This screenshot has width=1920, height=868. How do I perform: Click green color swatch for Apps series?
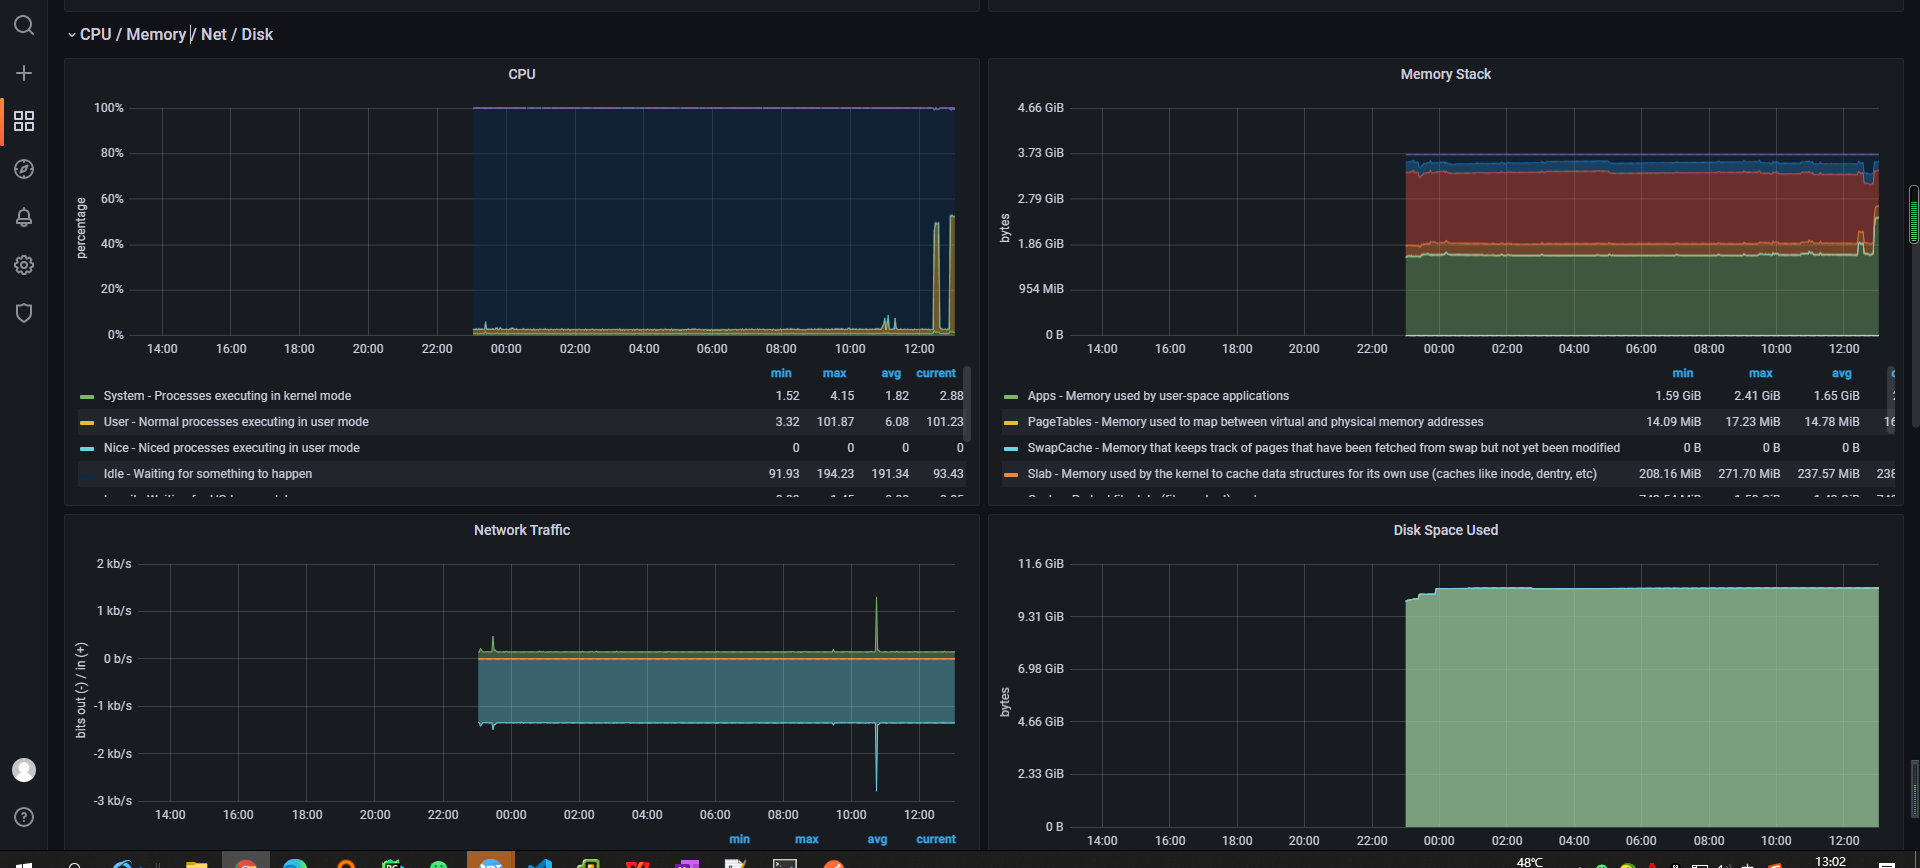pos(1011,397)
